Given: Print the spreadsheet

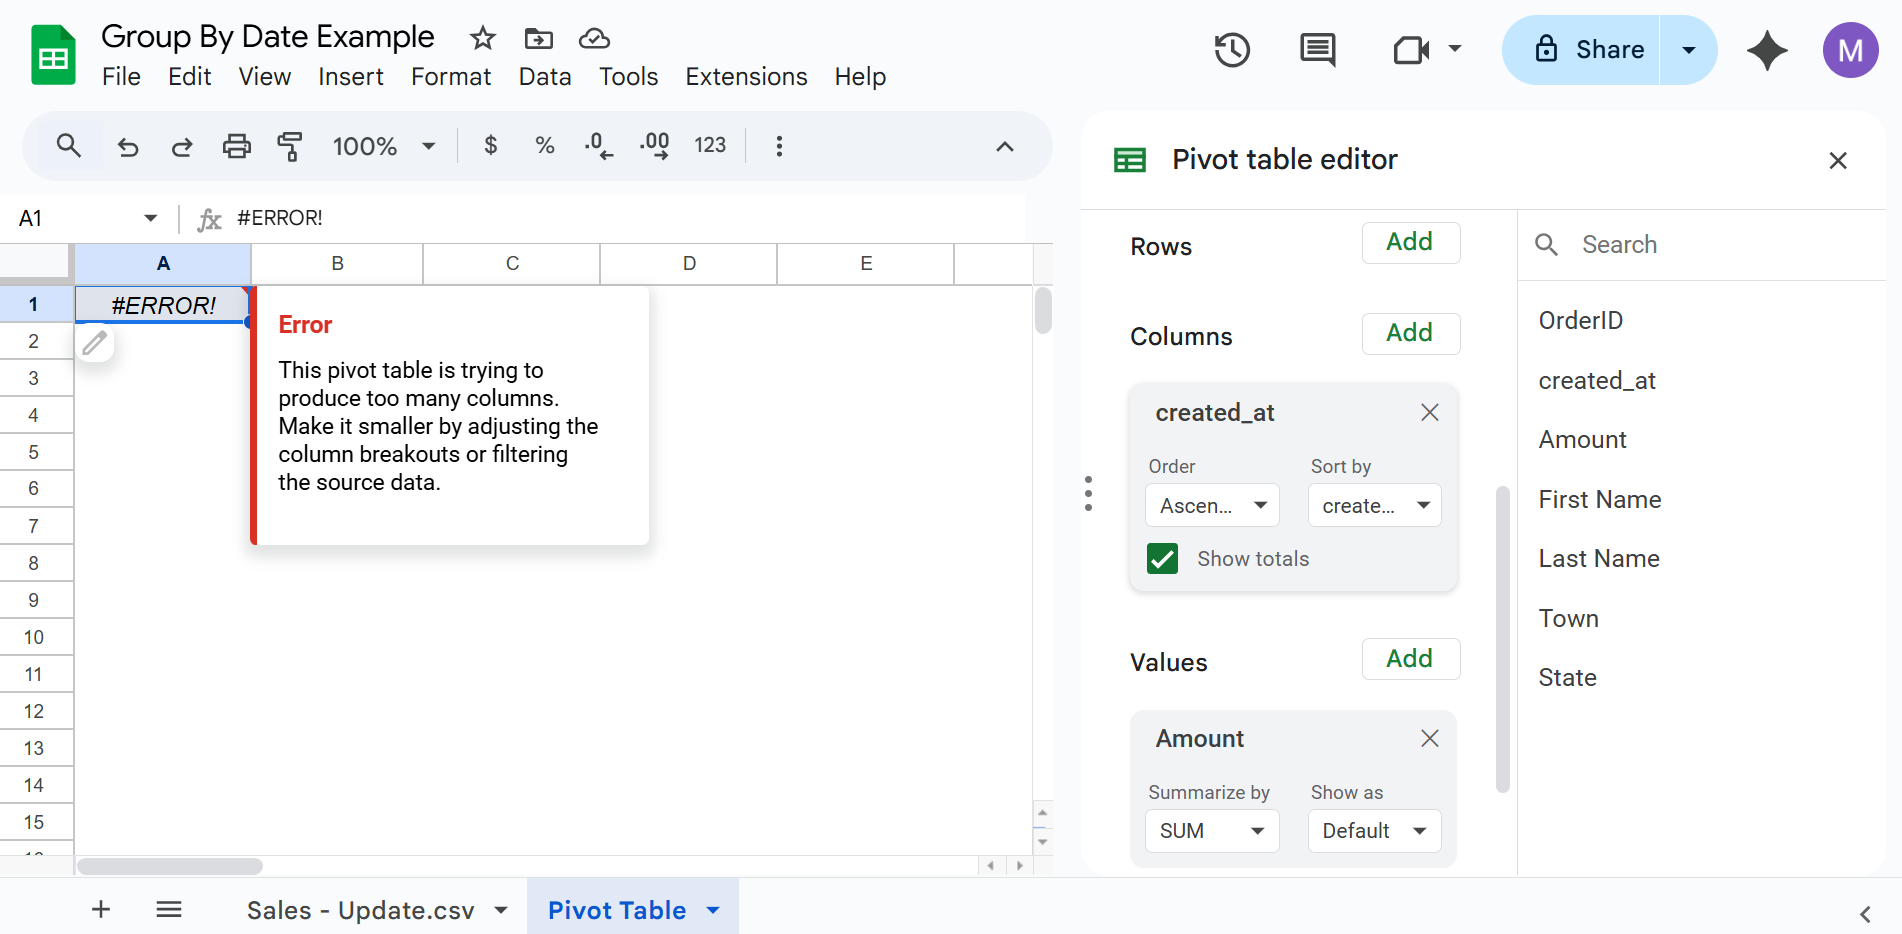Looking at the screenshot, I should (237, 146).
